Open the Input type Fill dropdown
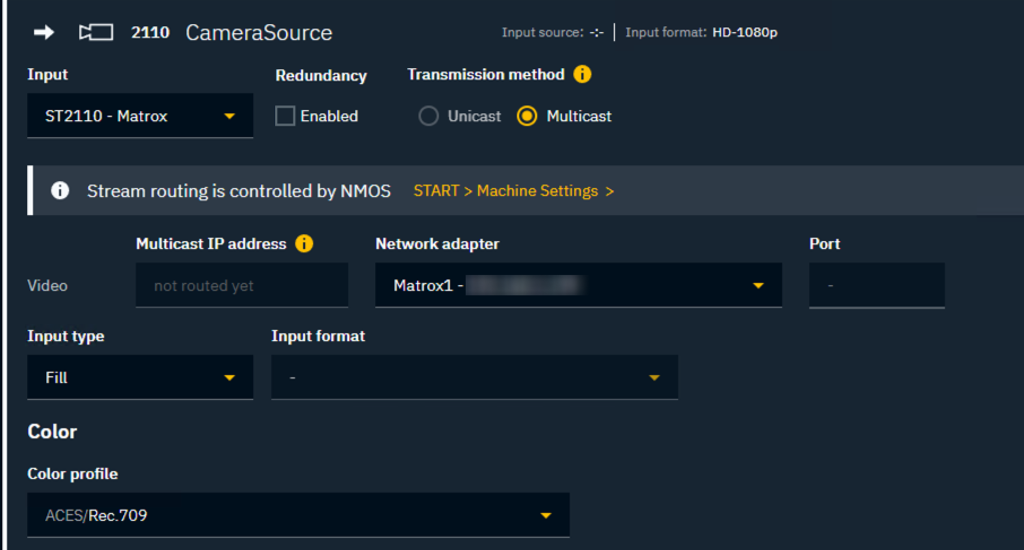 pyautogui.click(x=140, y=378)
